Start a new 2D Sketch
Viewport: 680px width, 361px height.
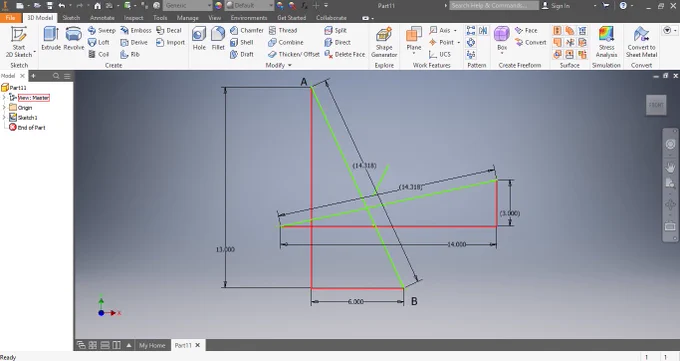coord(19,42)
